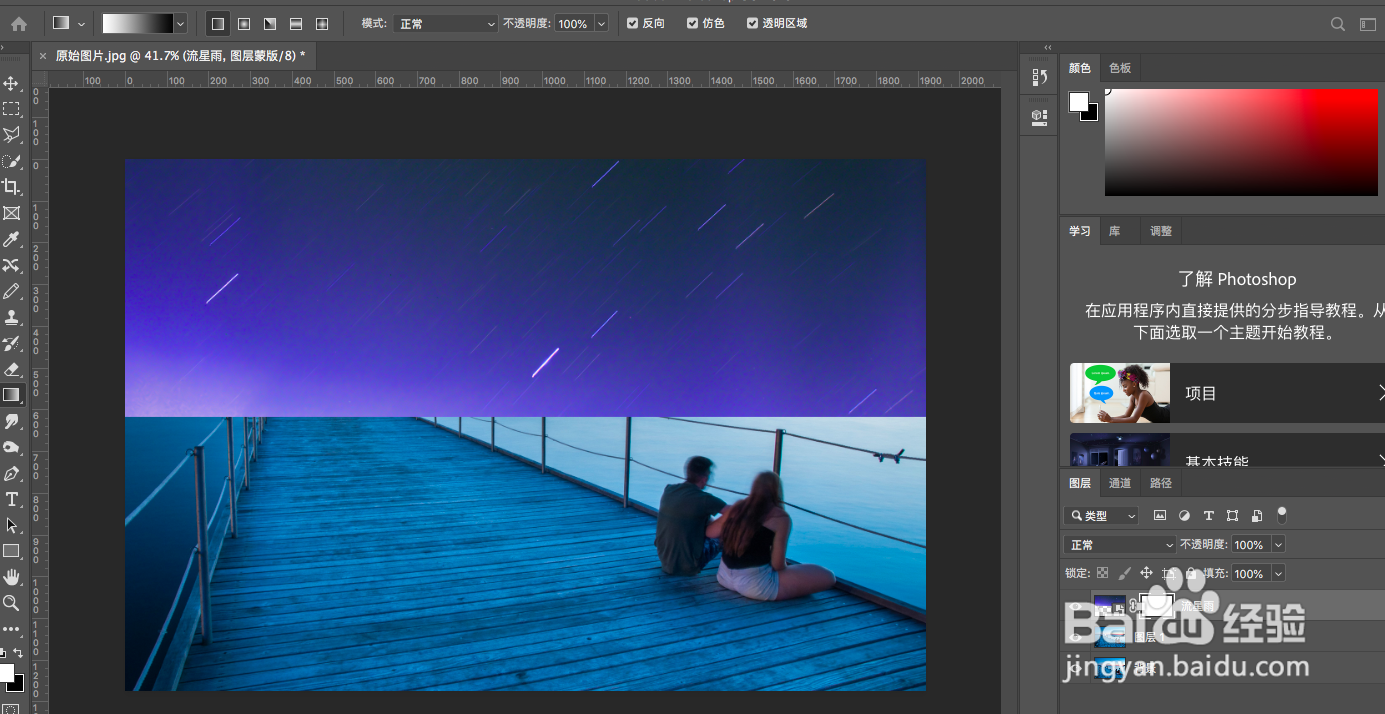Screen dimensions: 1385x714
Task: Open the layer 不透明度 dropdown arrow
Action: tap(1278, 545)
